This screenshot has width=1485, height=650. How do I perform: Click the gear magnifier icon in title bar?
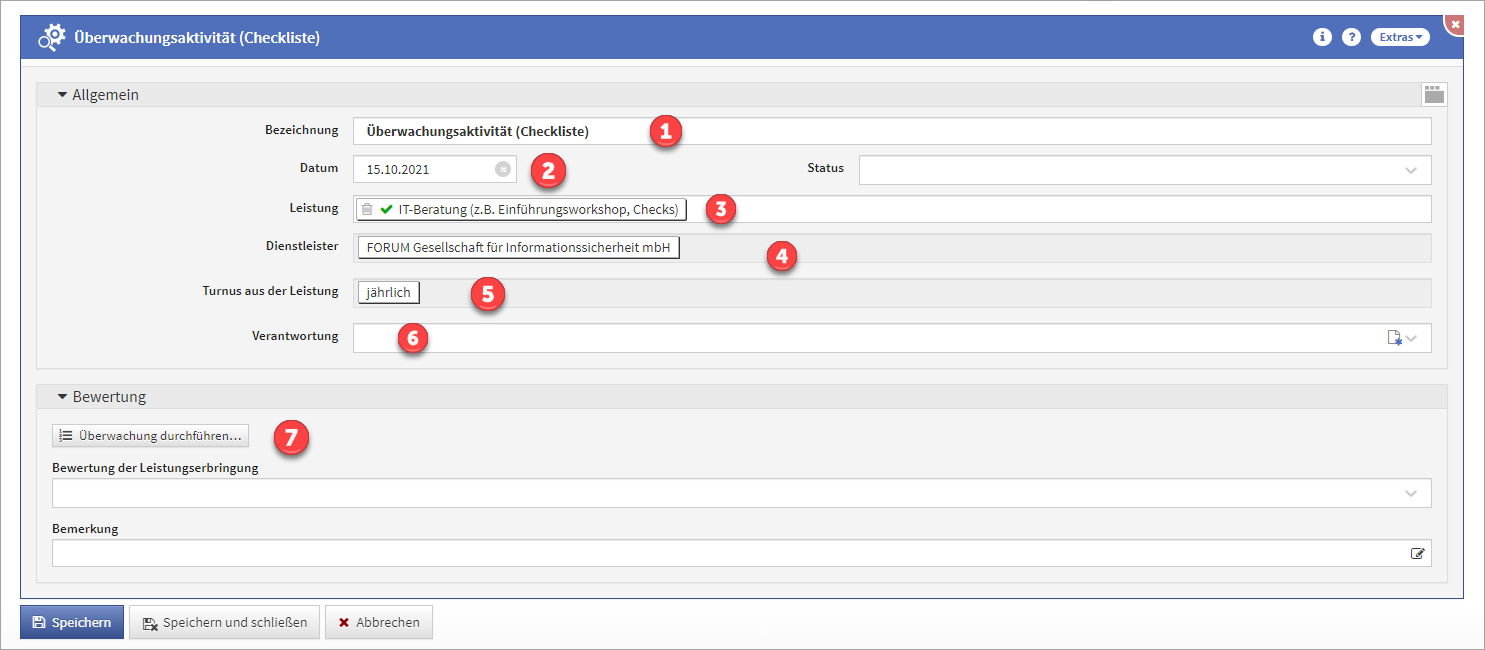pyautogui.click(x=51, y=38)
